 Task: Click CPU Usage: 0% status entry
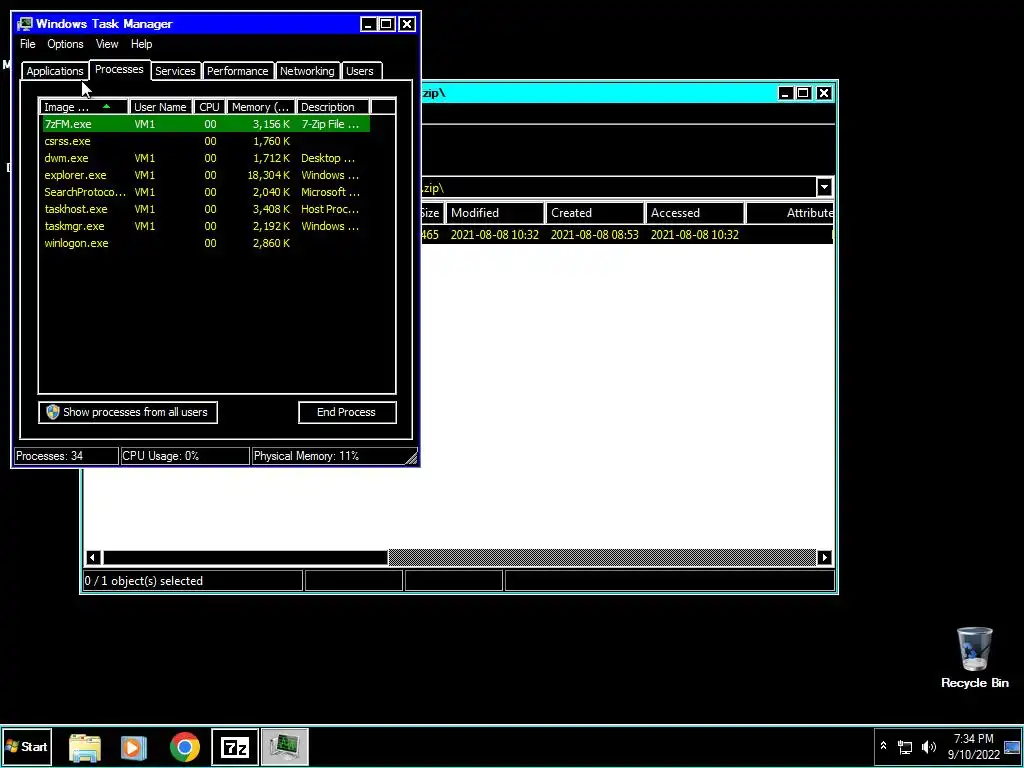pyautogui.click(x=185, y=456)
